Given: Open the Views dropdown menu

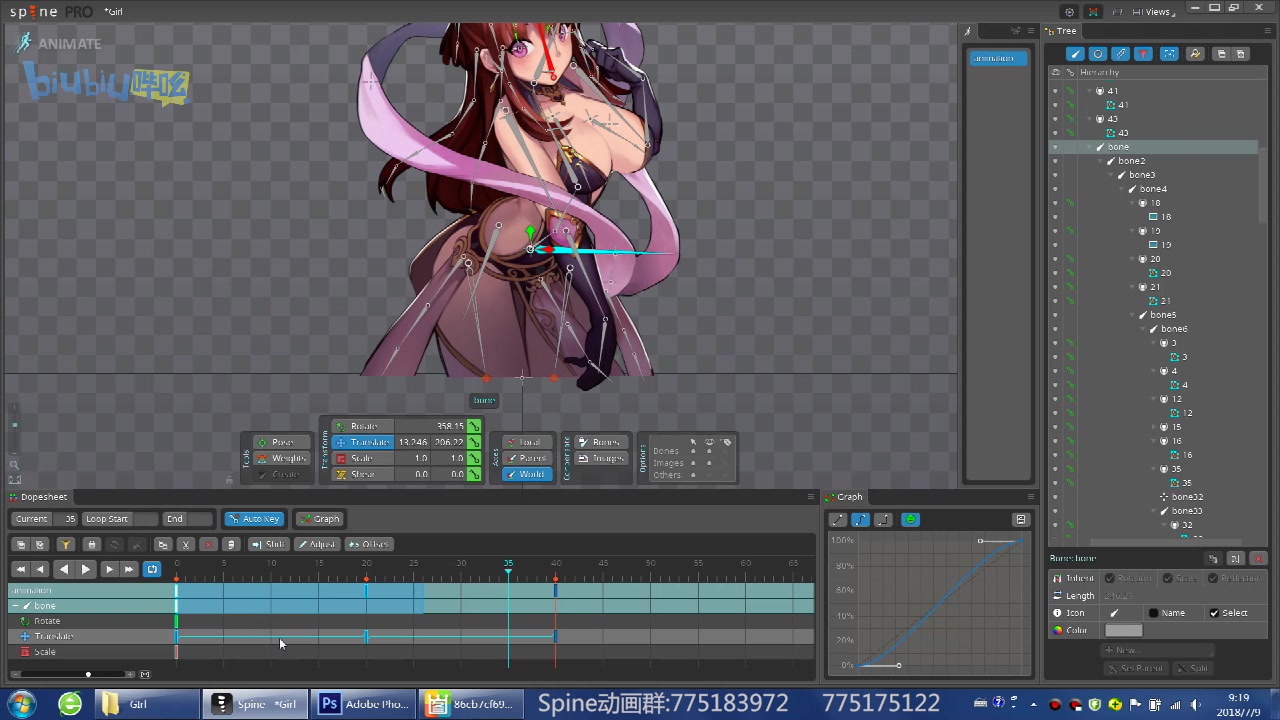Looking at the screenshot, I should click(x=1152, y=12).
